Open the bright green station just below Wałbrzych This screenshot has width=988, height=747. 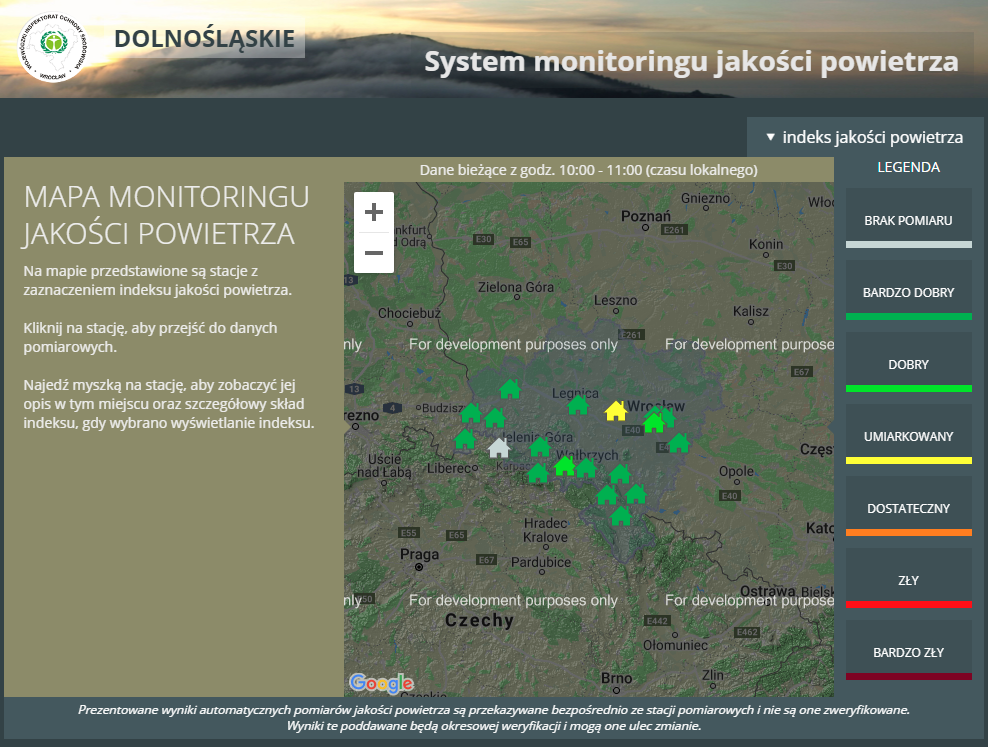[x=564, y=466]
